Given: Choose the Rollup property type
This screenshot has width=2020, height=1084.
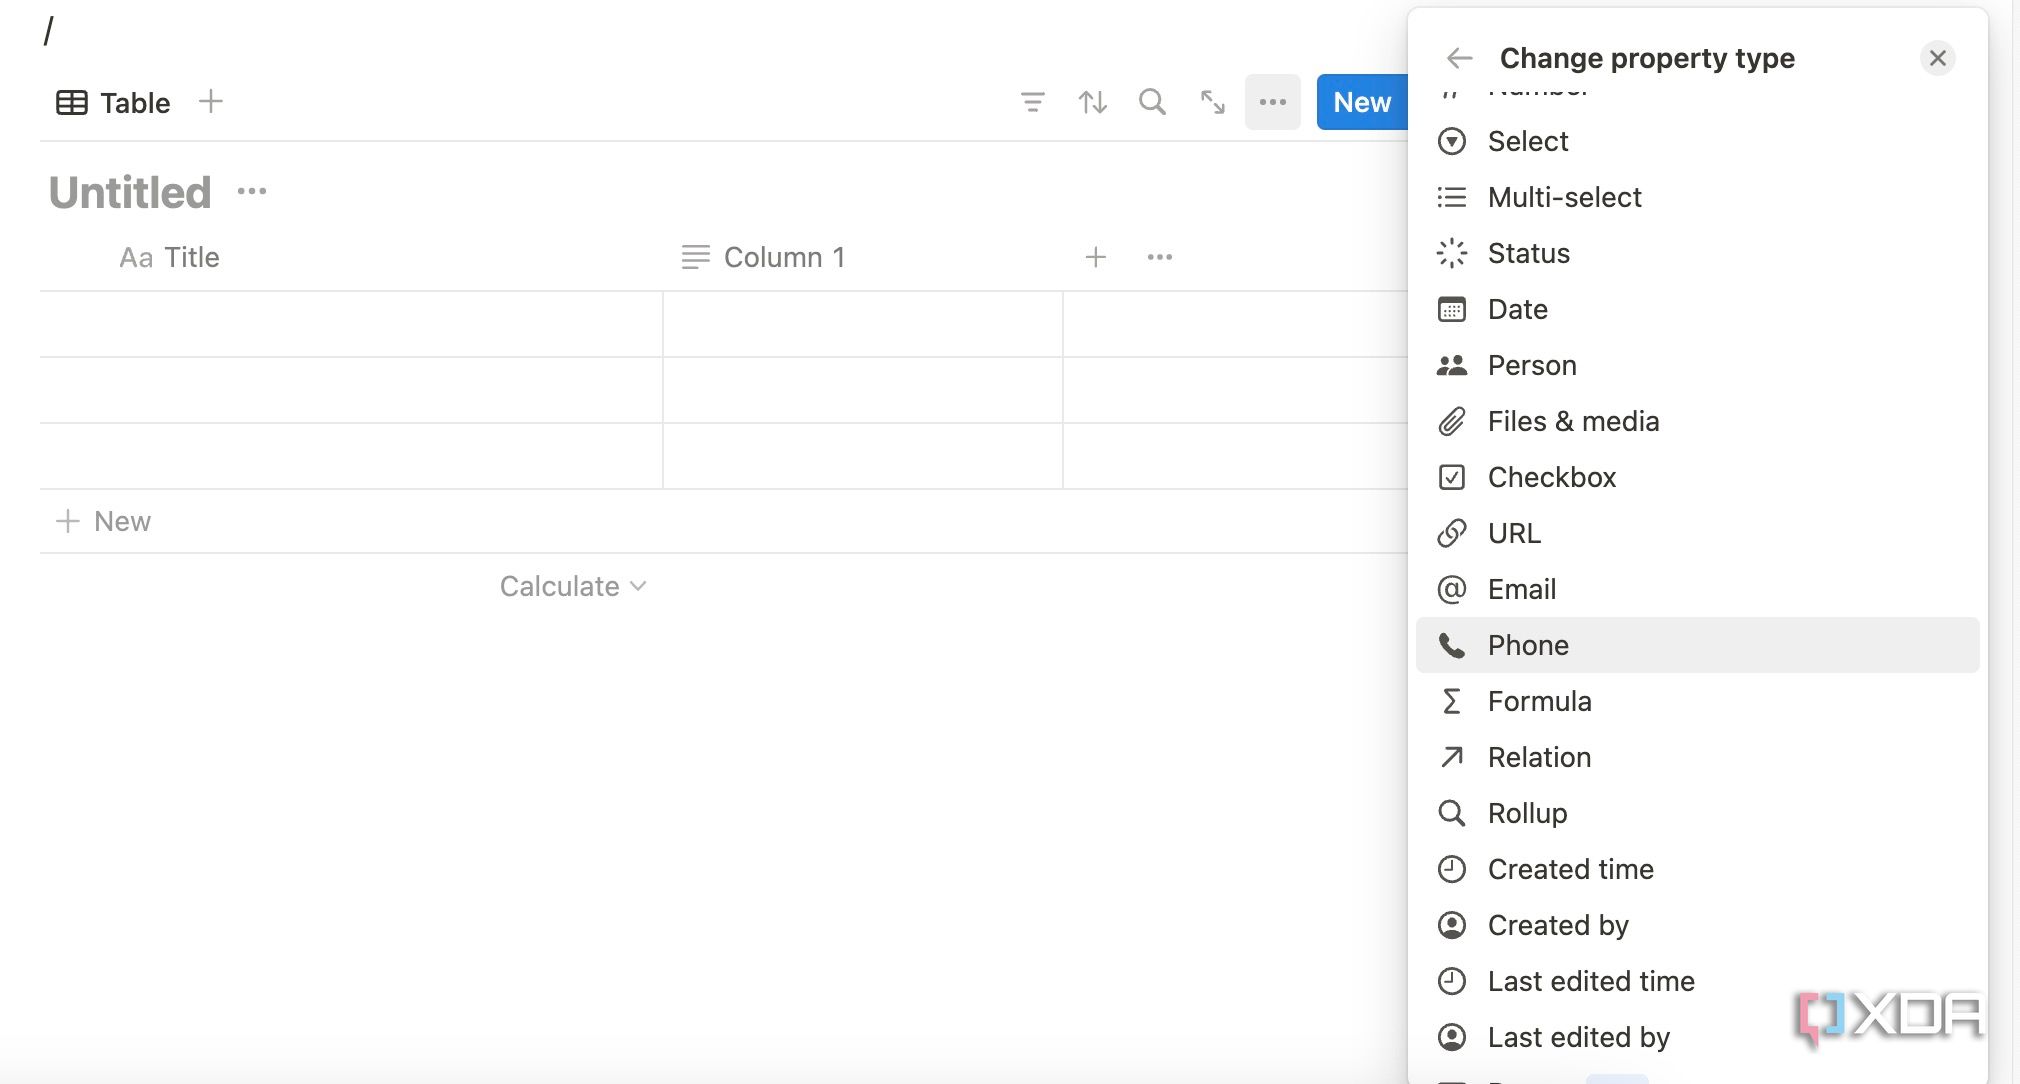Looking at the screenshot, I should pyautogui.click(x=1697, y=813).
